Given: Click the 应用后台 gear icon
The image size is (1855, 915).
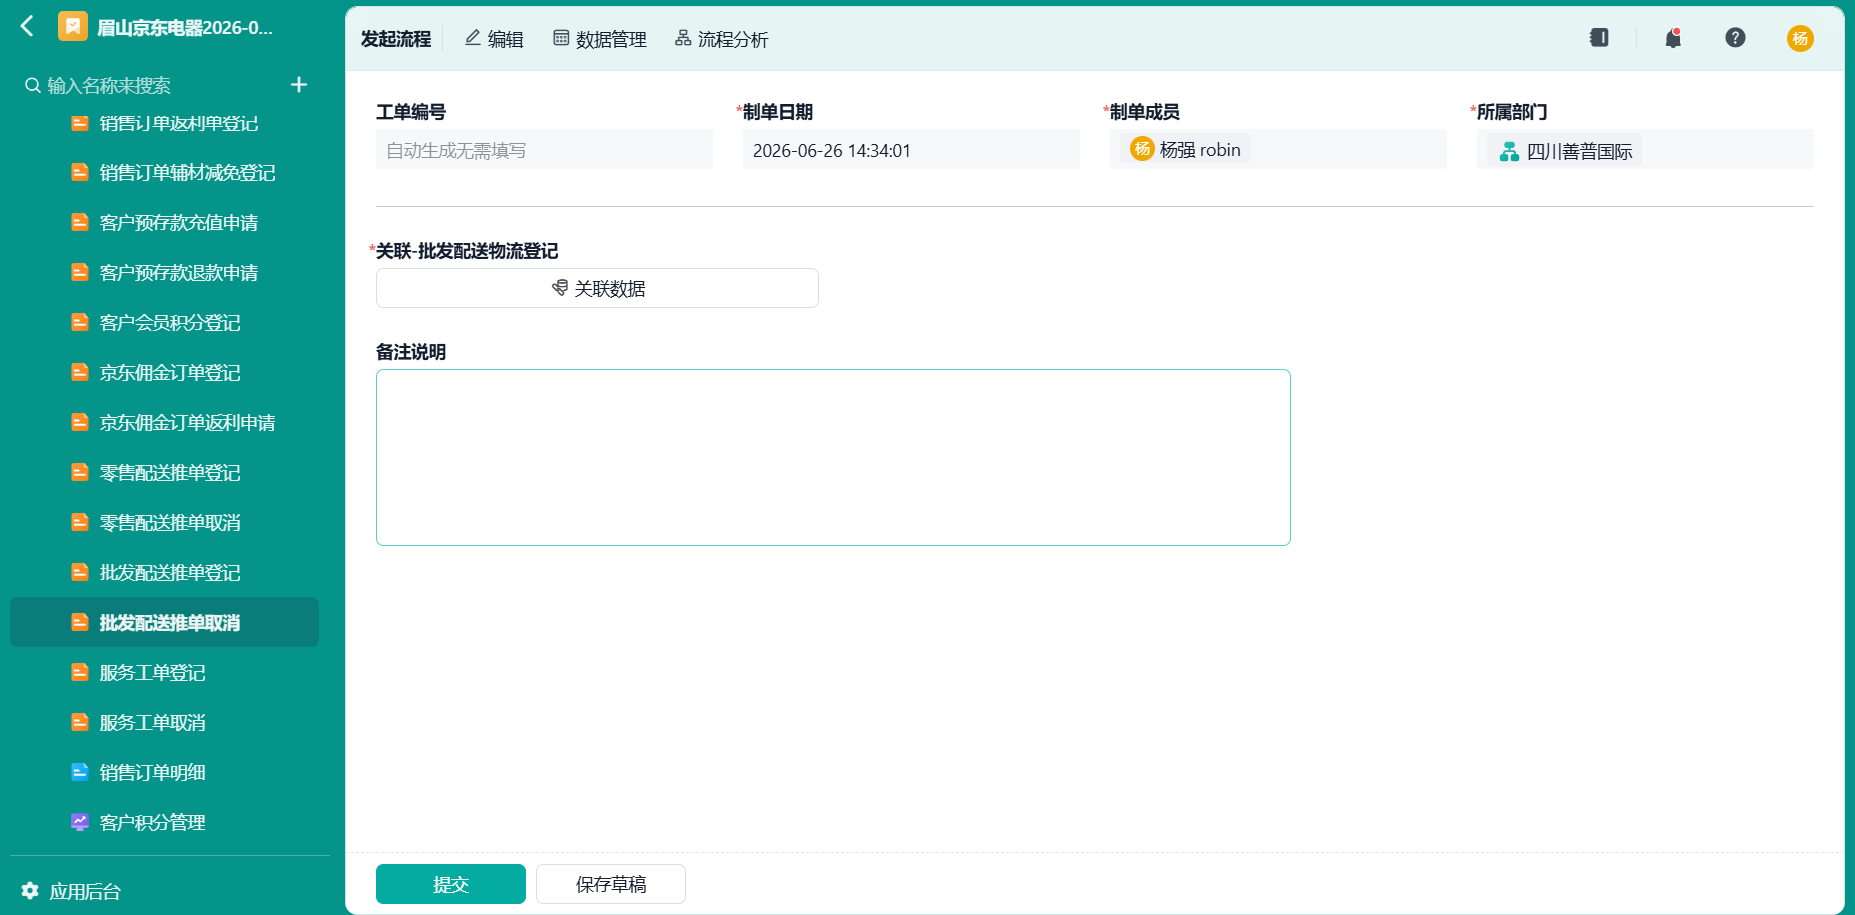Looking at the screenshot, I should [30, 891].
